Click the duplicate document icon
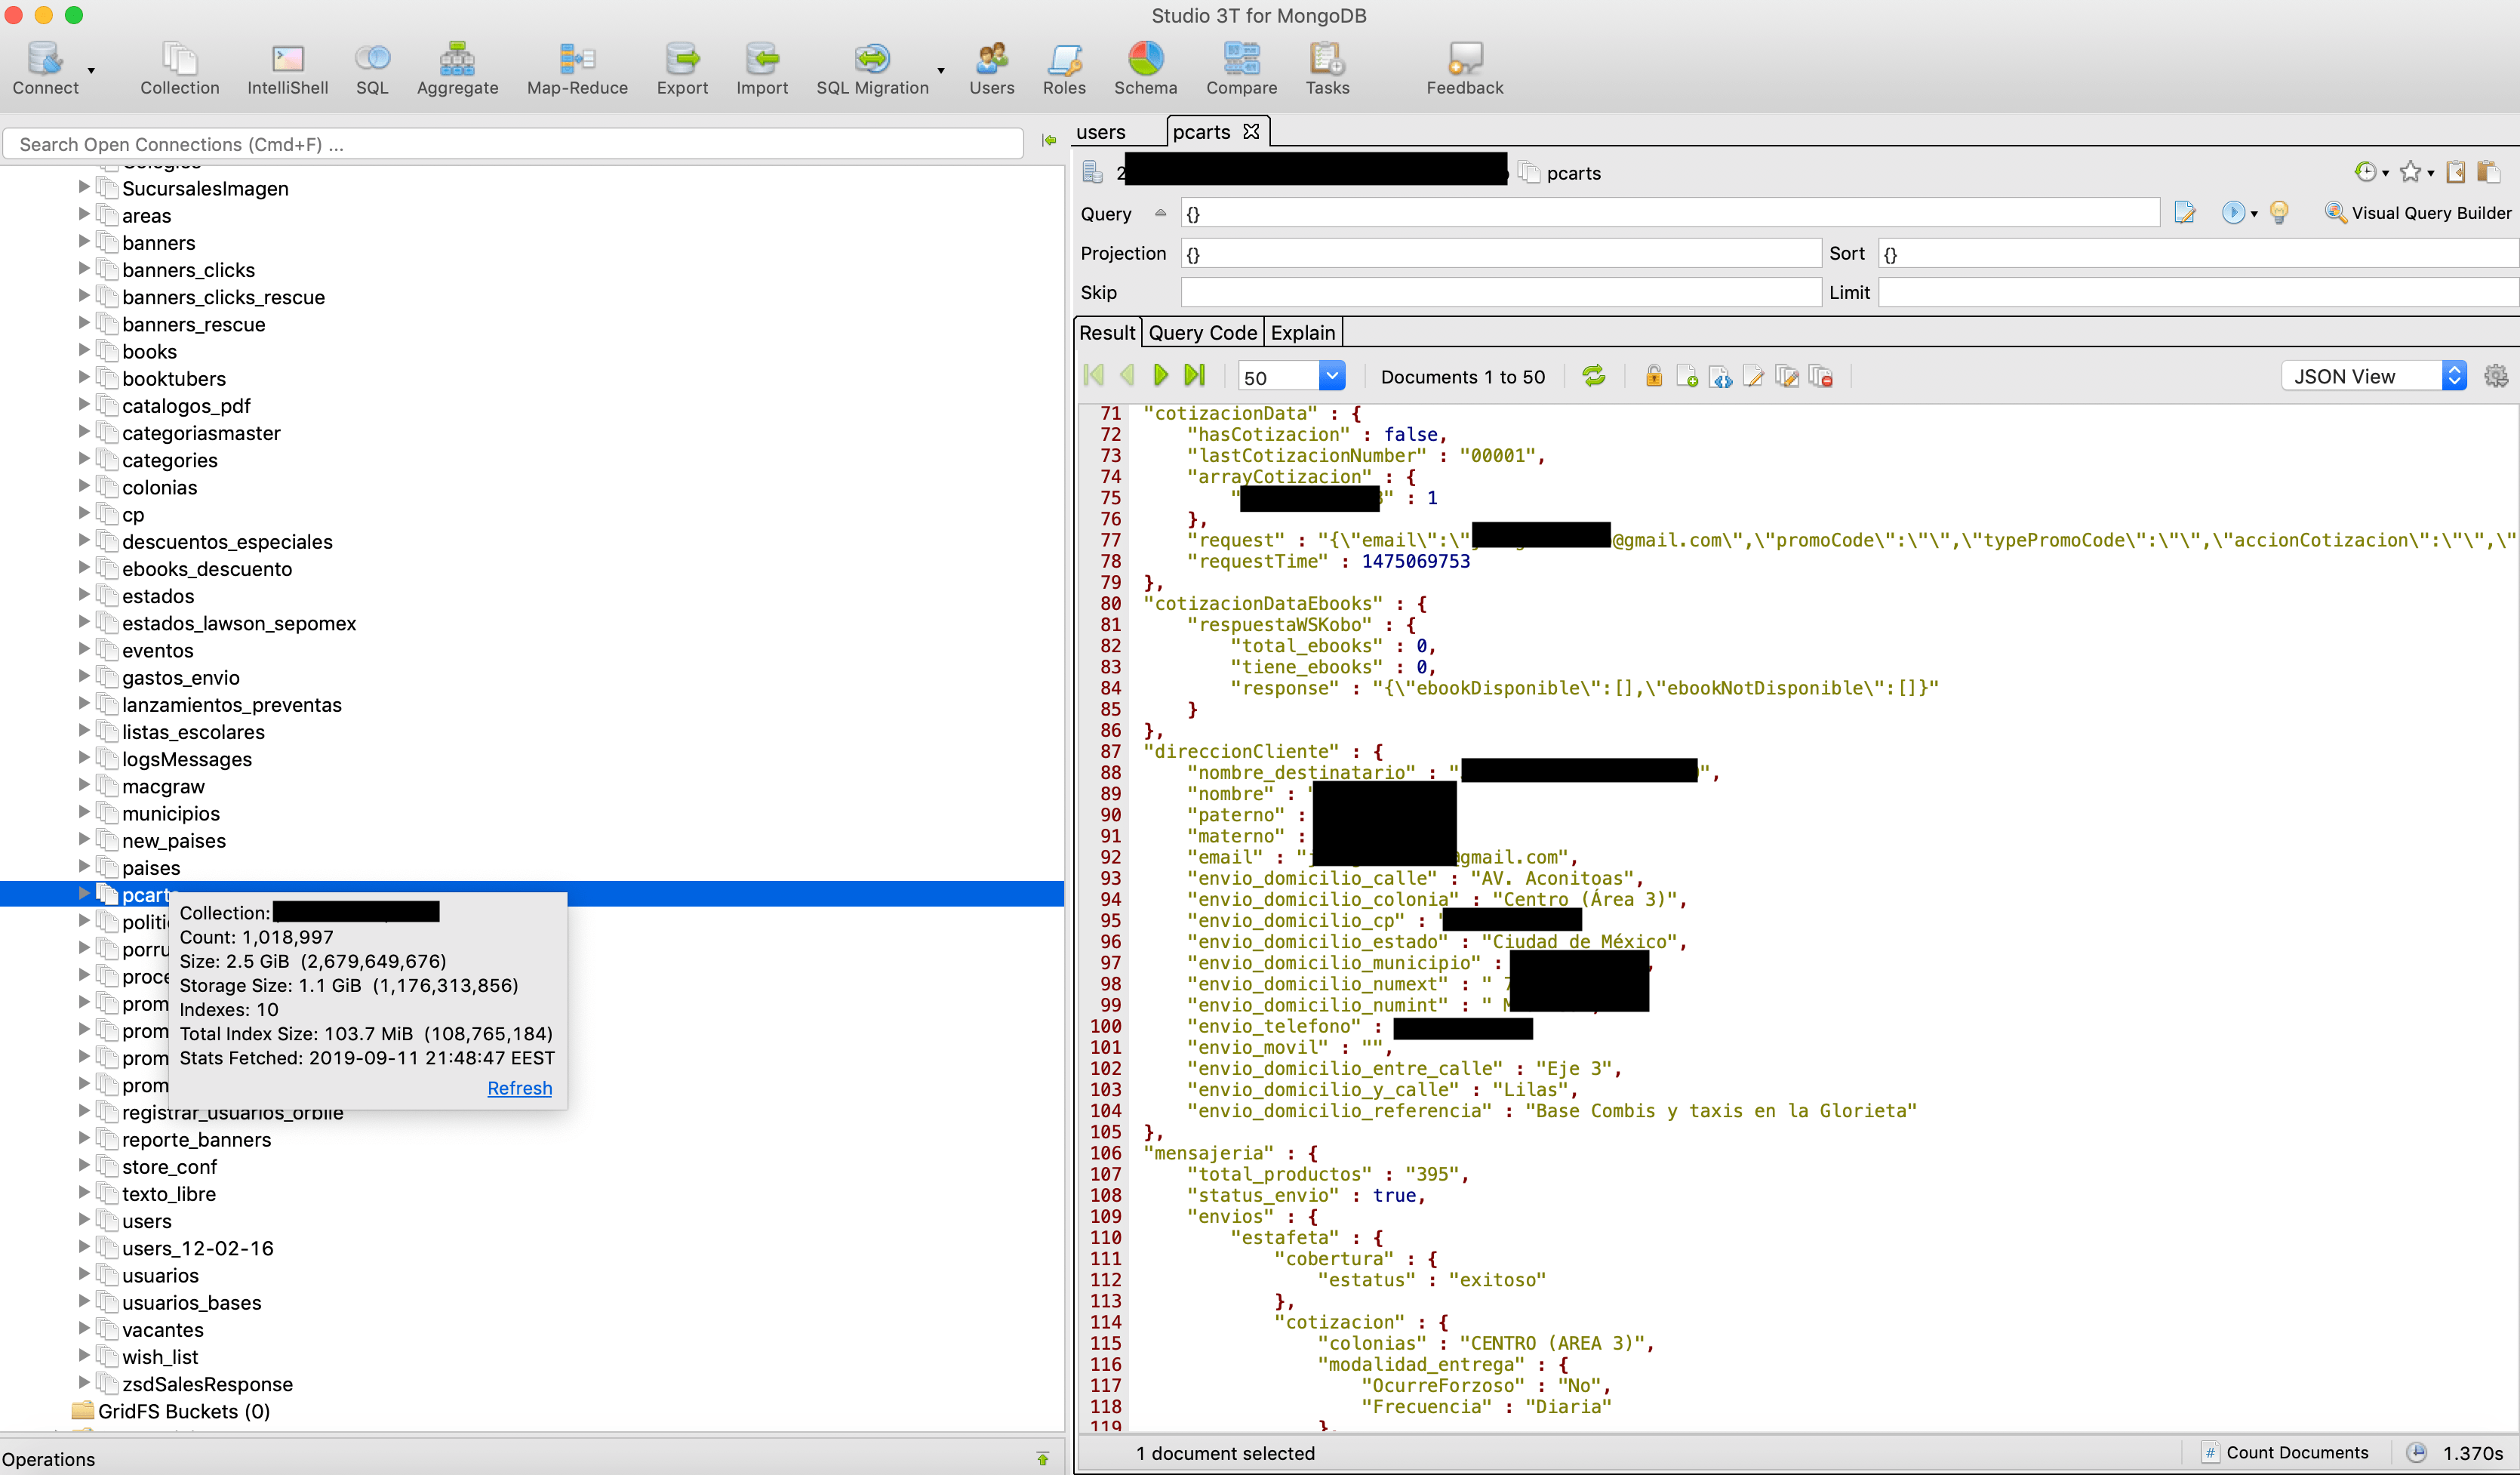The width and height of the screenshot is (2520, 1475). tap(1787, 376)
